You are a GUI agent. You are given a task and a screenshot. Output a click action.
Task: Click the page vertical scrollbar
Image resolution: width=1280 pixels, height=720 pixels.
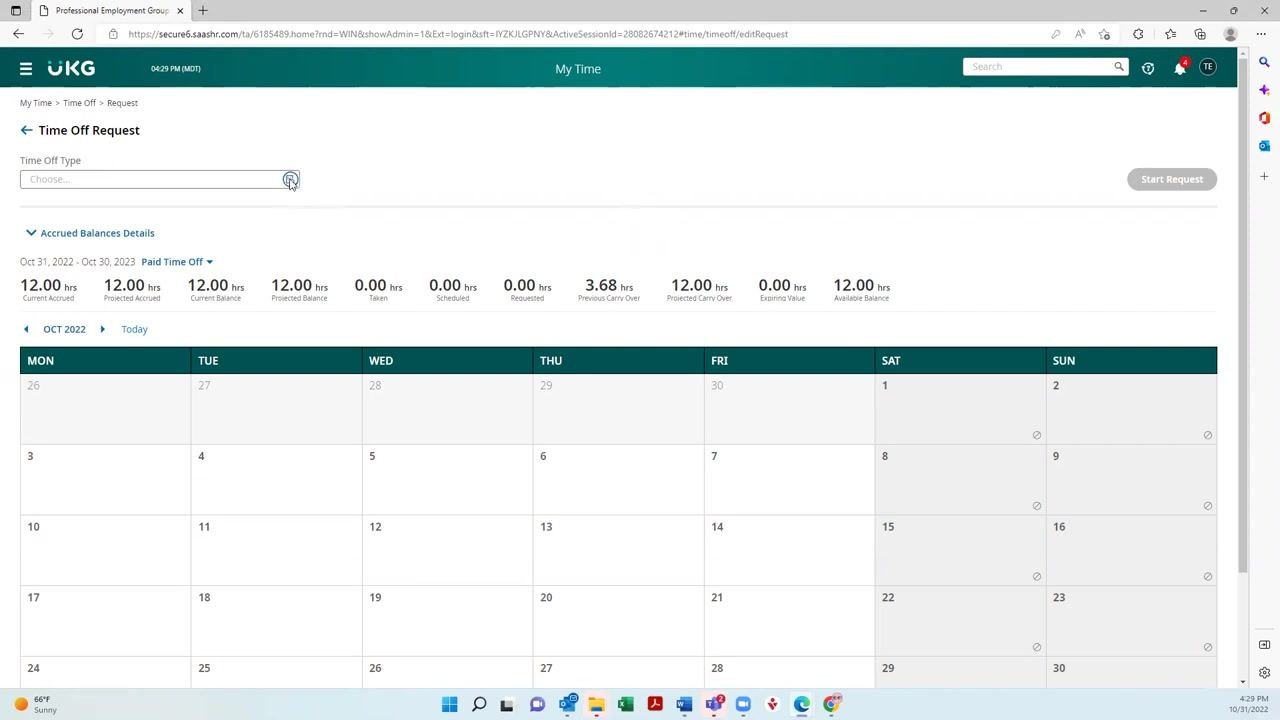[x=1243, y=315]
